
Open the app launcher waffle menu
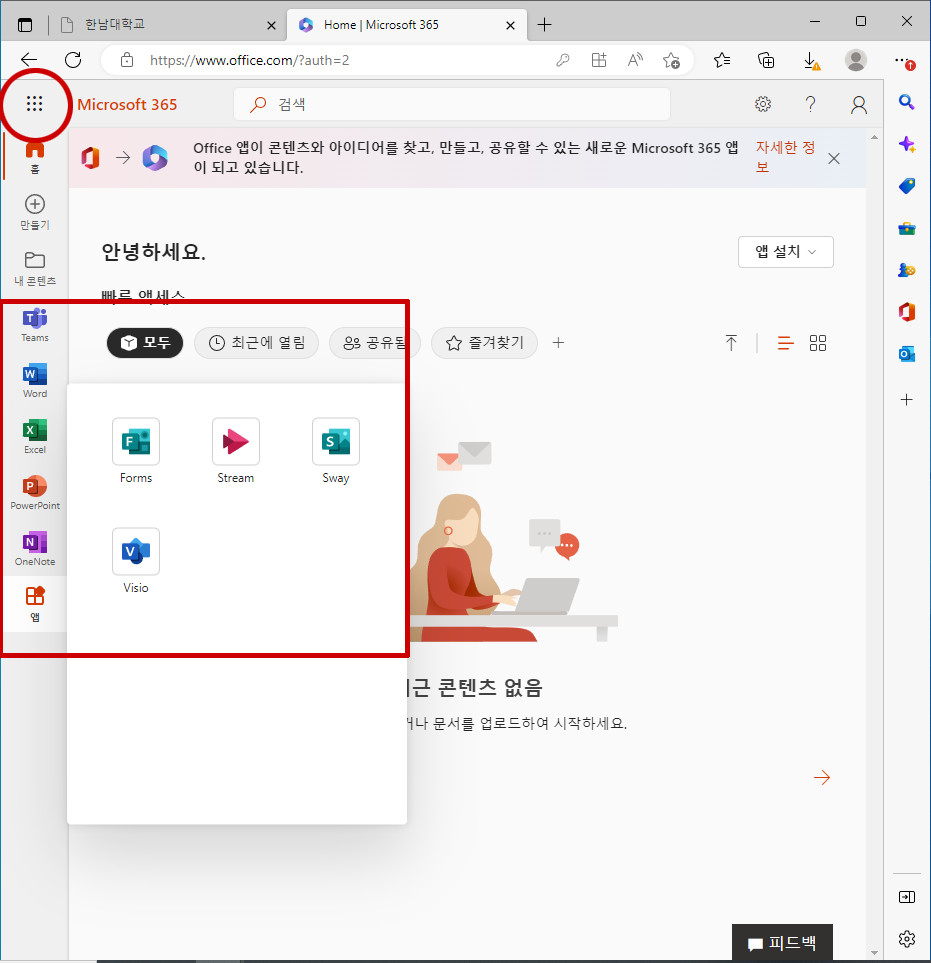(x=34, y=104)
